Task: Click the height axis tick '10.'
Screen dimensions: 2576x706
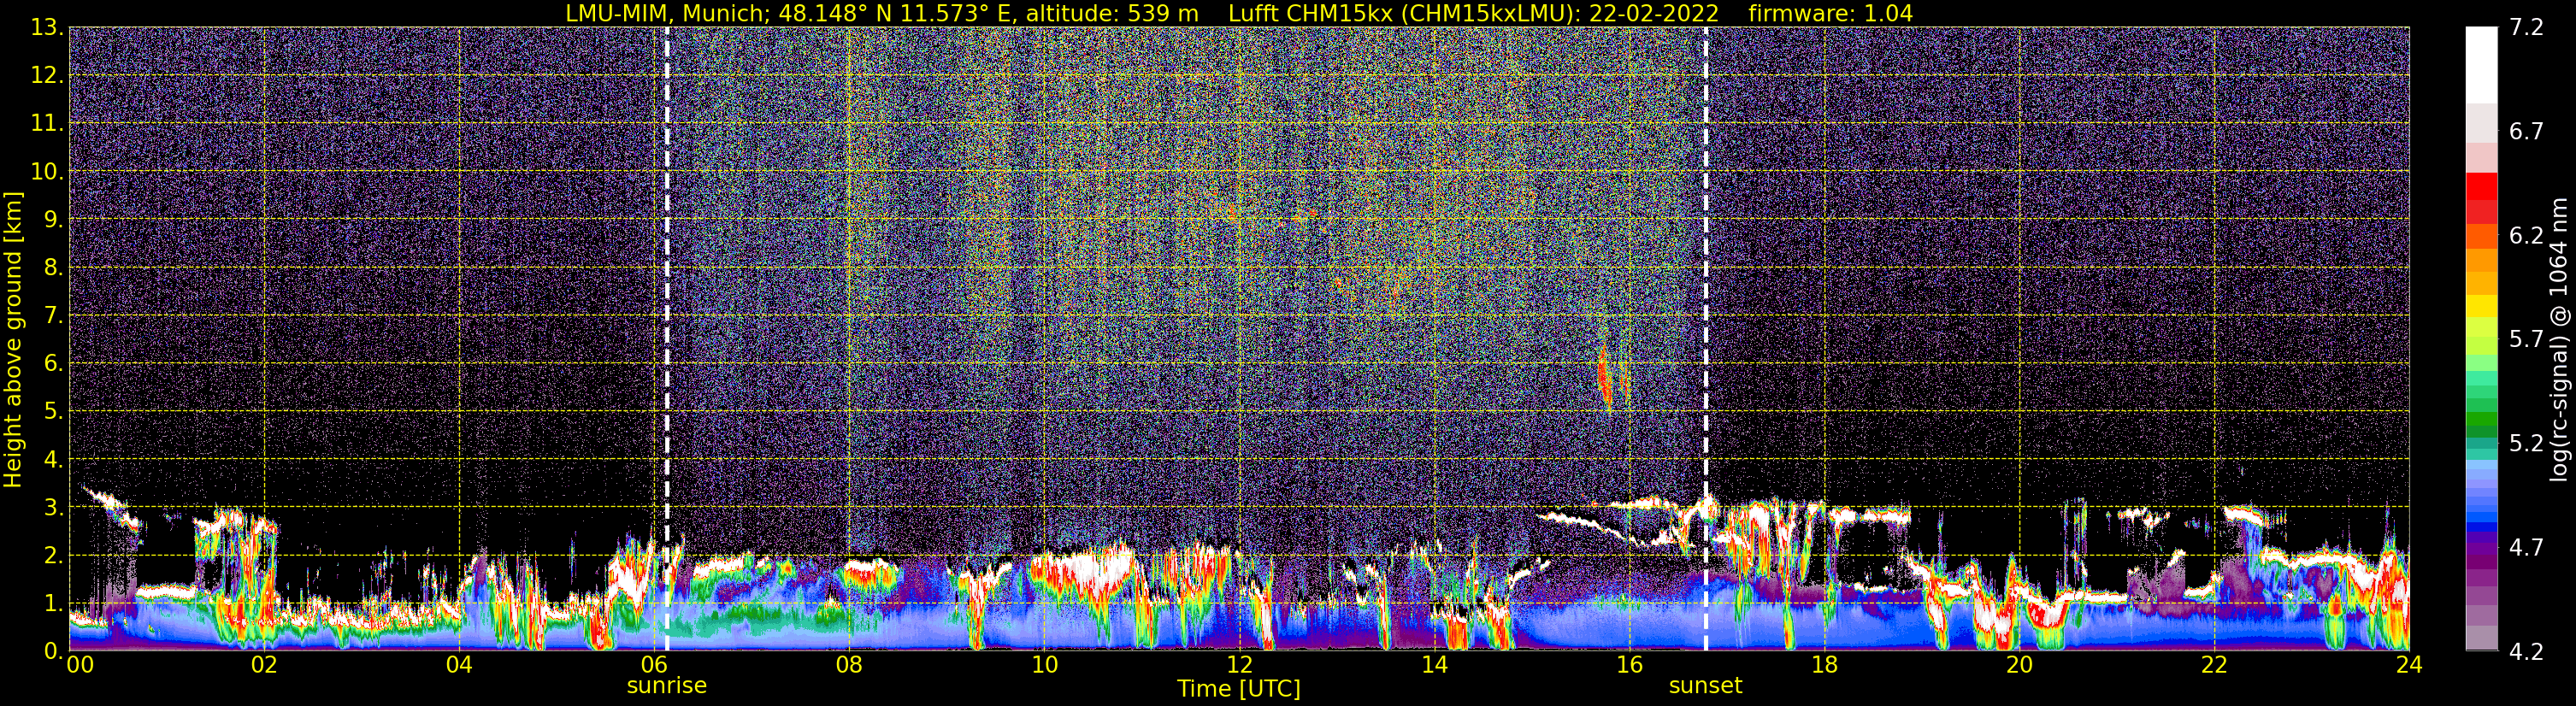Action: coord(48,171)
